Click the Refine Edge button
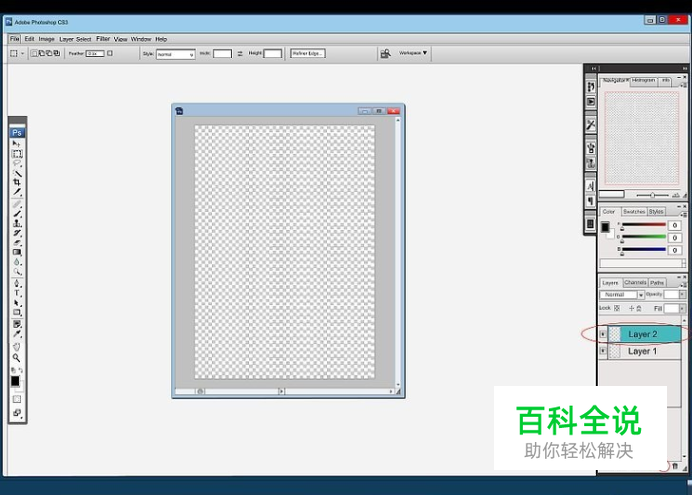This screenshot has width=692, height=495. coord(308,53)
